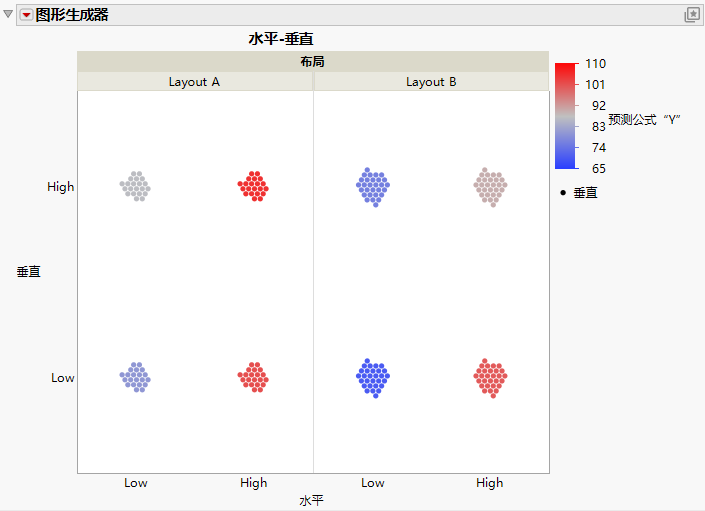Select the Layout B panel header

[431, 82]
